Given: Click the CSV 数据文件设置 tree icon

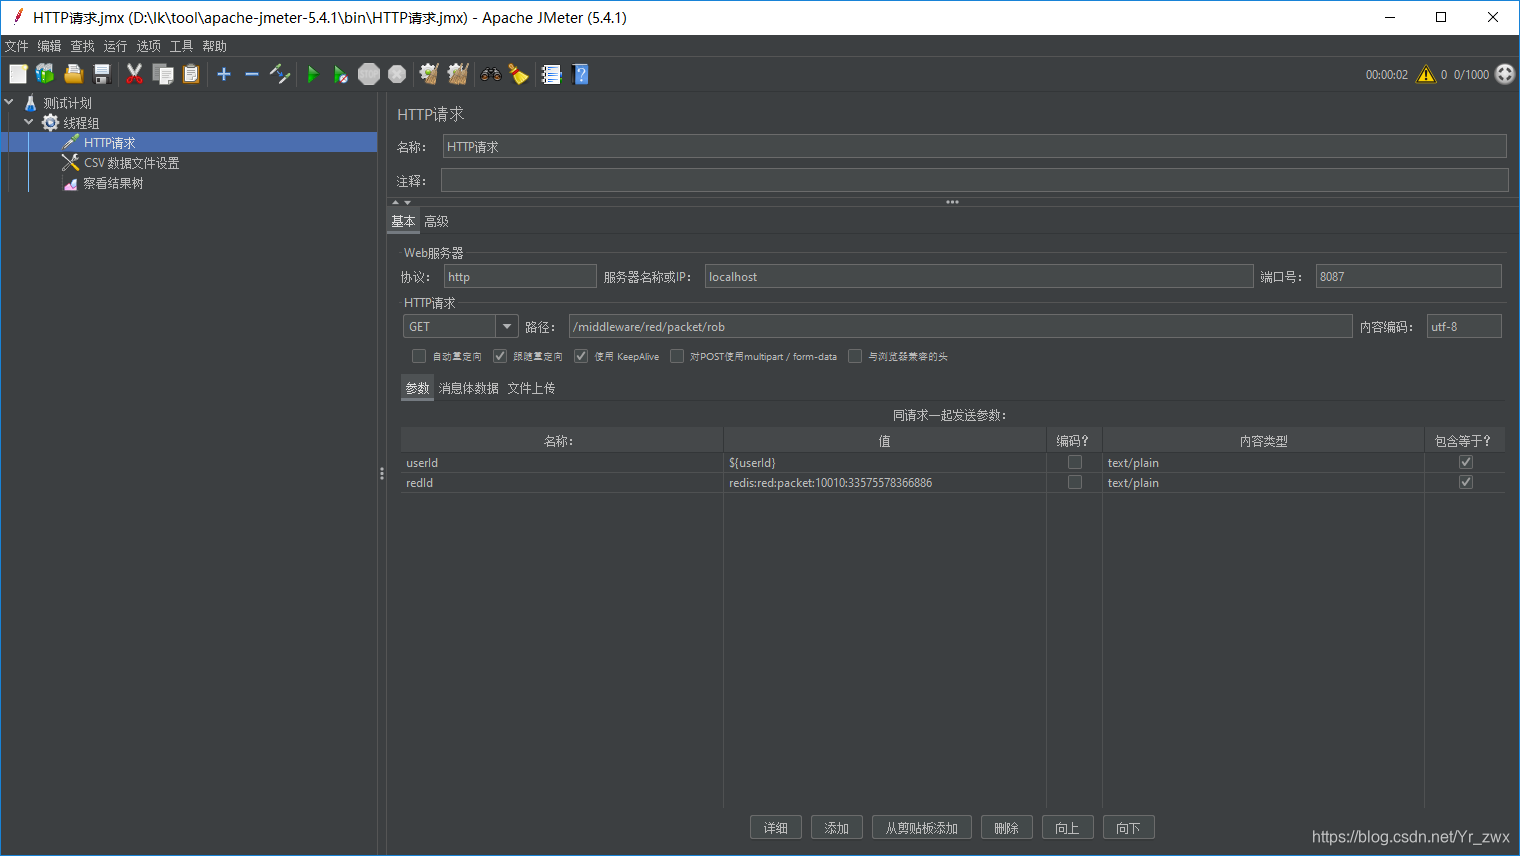Looking at the screenshot, I should (x=70, y=162).
